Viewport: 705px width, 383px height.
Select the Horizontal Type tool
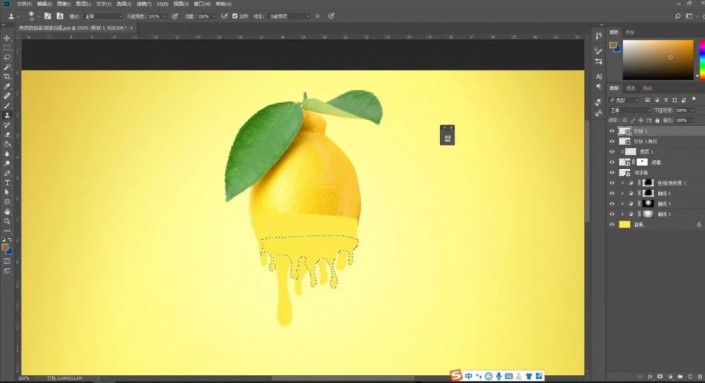click(7, 183)
